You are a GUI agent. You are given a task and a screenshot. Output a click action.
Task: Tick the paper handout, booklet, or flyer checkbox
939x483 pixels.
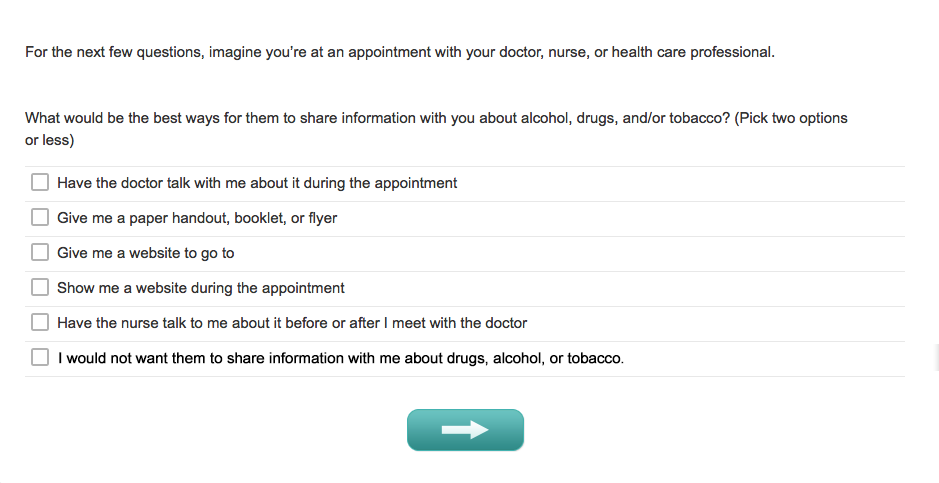(x=40, y=218)
